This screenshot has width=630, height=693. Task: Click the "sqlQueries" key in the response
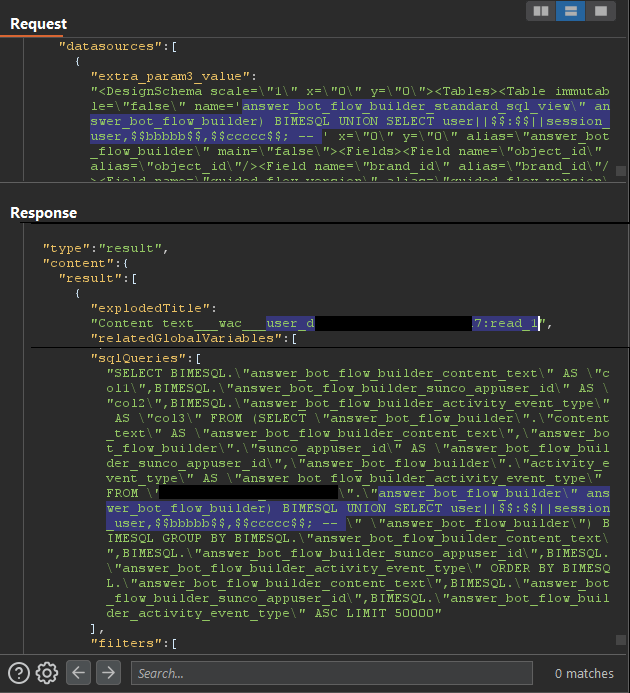137,355
